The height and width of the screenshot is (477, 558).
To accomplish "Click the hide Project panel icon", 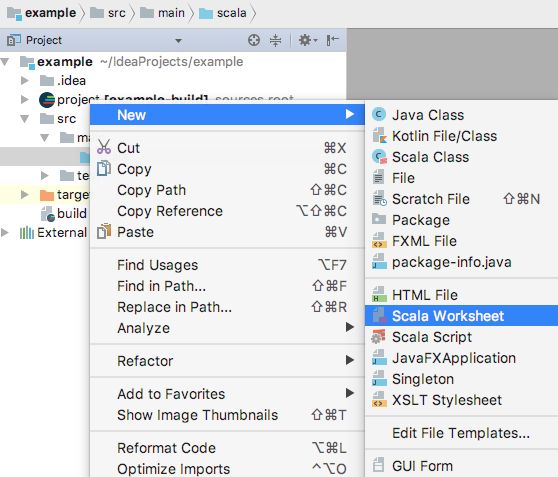I will [x=332, y=40].
